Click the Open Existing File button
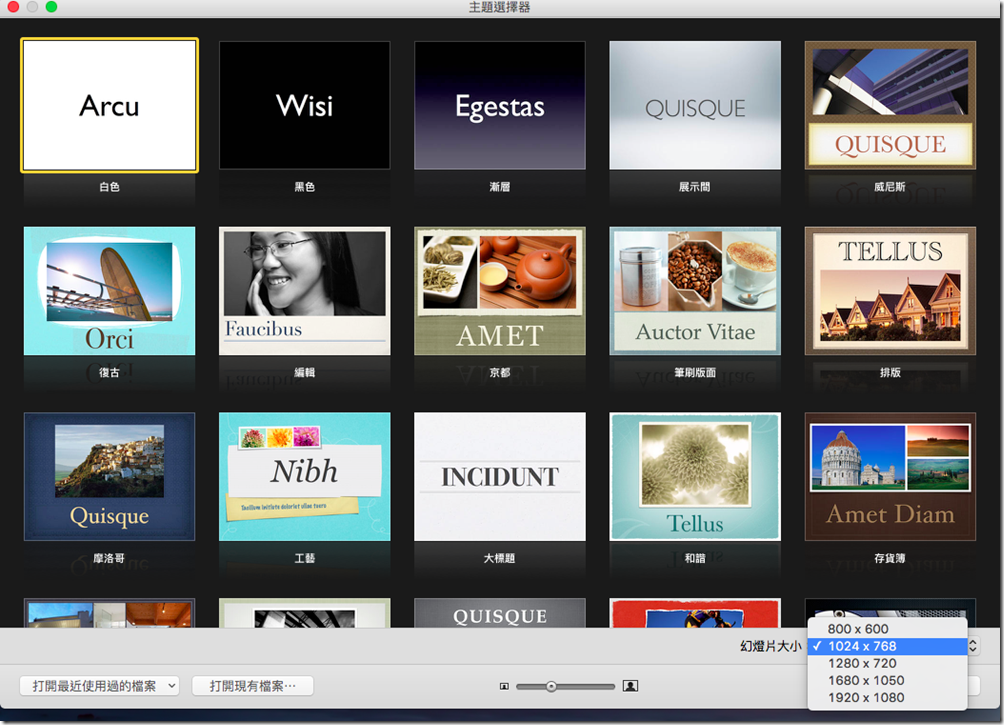 tap(253, 686)
